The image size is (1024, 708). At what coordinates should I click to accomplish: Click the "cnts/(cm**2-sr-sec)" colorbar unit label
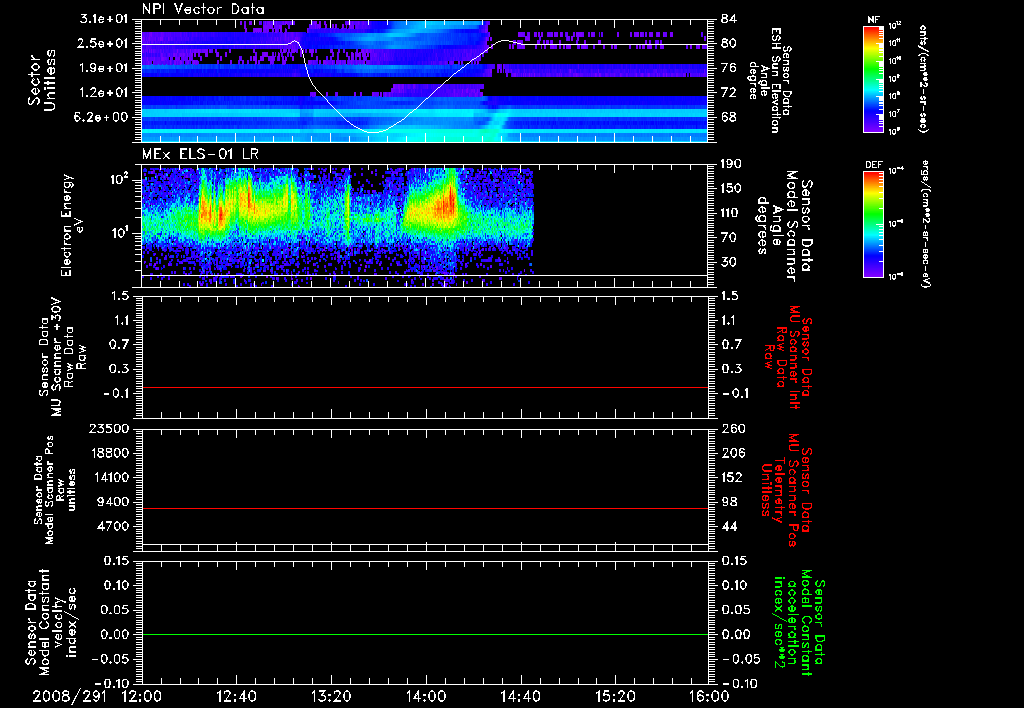tap(923, 79)
